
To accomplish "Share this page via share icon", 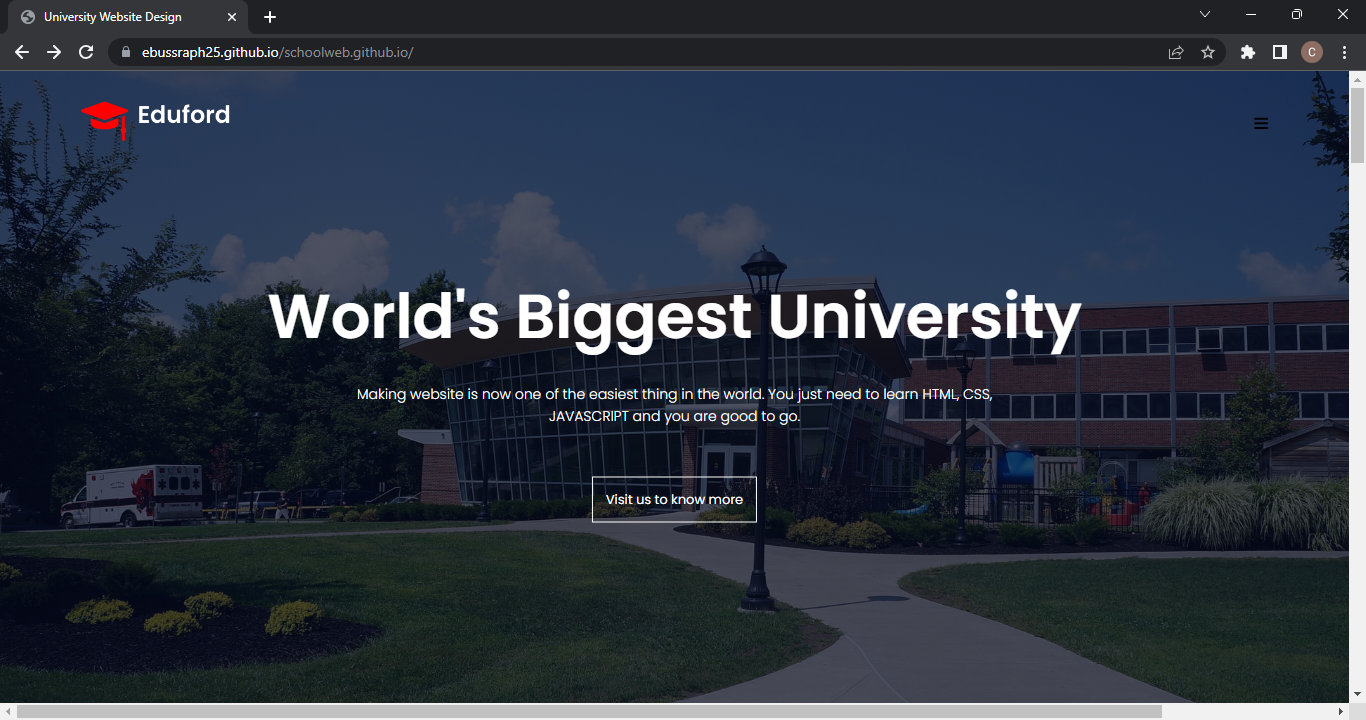I will coord(1176,52).
